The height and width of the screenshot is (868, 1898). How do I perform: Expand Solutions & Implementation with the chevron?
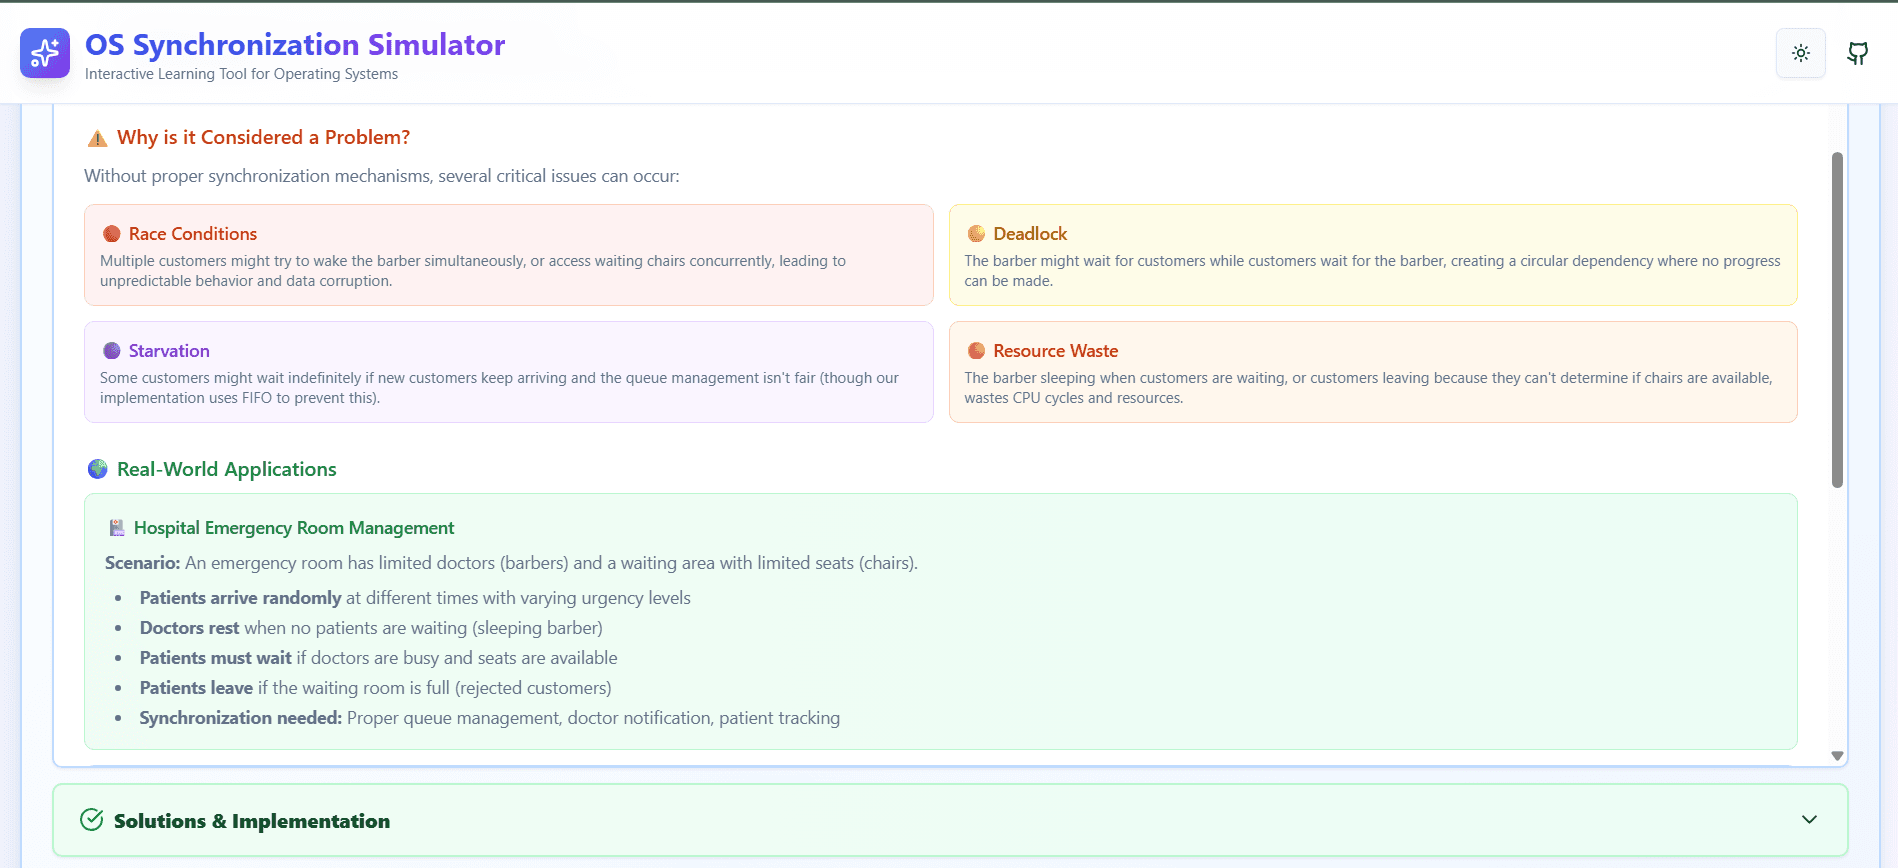pyautogui.click(x=1809, y=820)
